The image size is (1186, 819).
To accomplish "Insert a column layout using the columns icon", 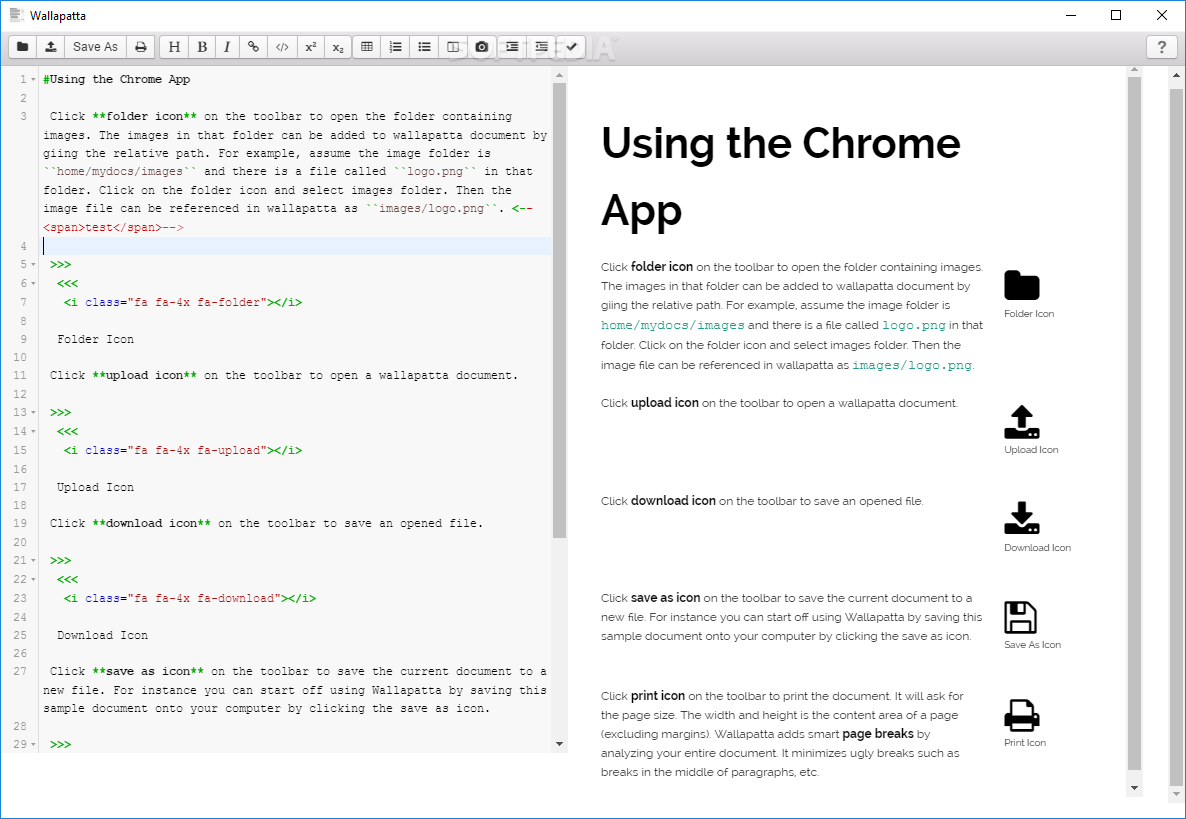I will coord(453,47).
